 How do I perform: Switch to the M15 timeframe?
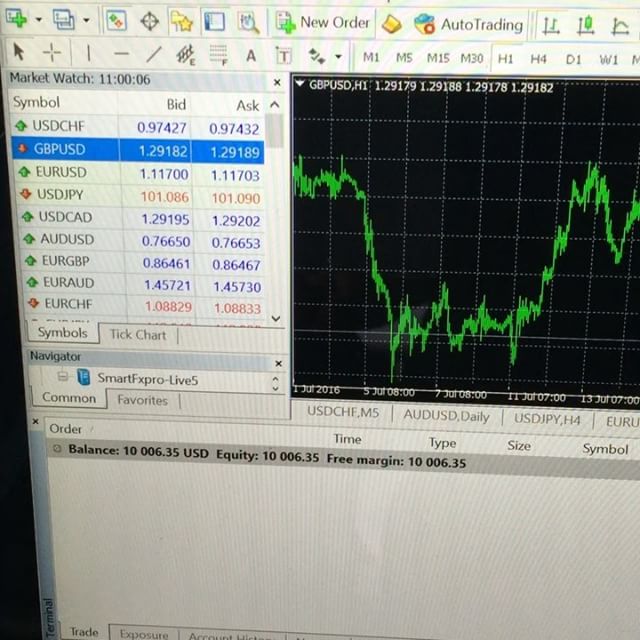(x=438, y=58)
